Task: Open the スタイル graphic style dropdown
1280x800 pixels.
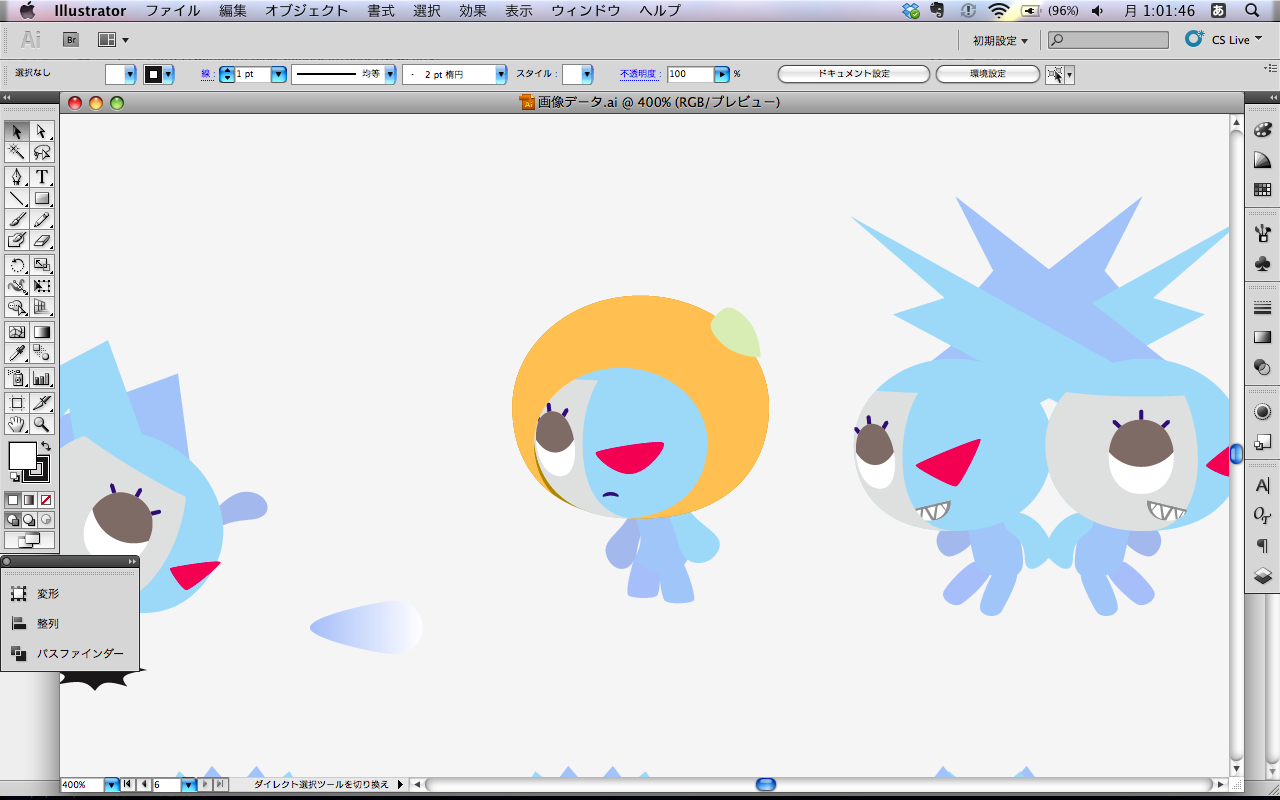Action: [x=587, y=74]
